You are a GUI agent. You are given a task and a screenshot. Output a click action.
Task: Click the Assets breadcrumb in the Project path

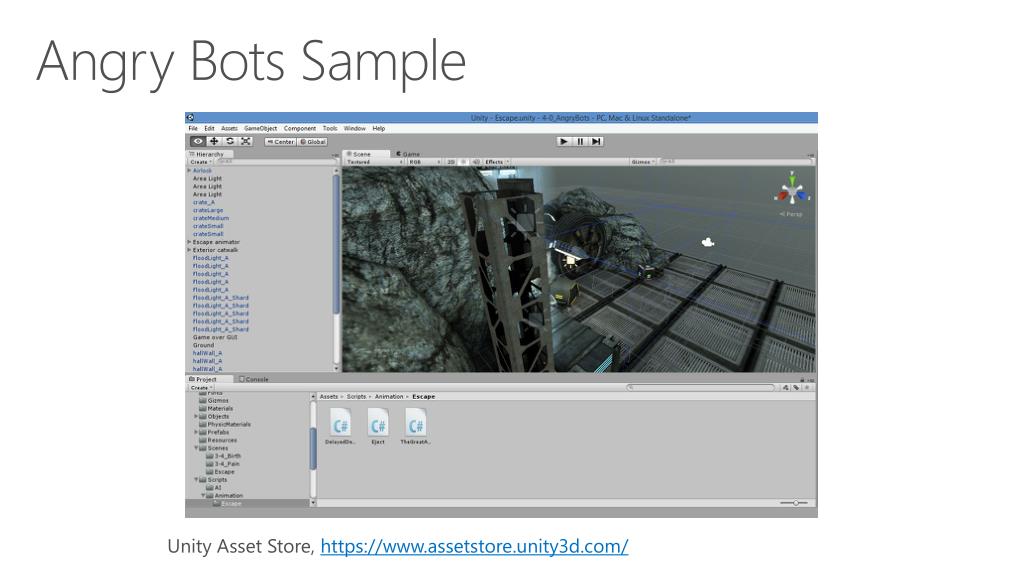tap(329, 397)
